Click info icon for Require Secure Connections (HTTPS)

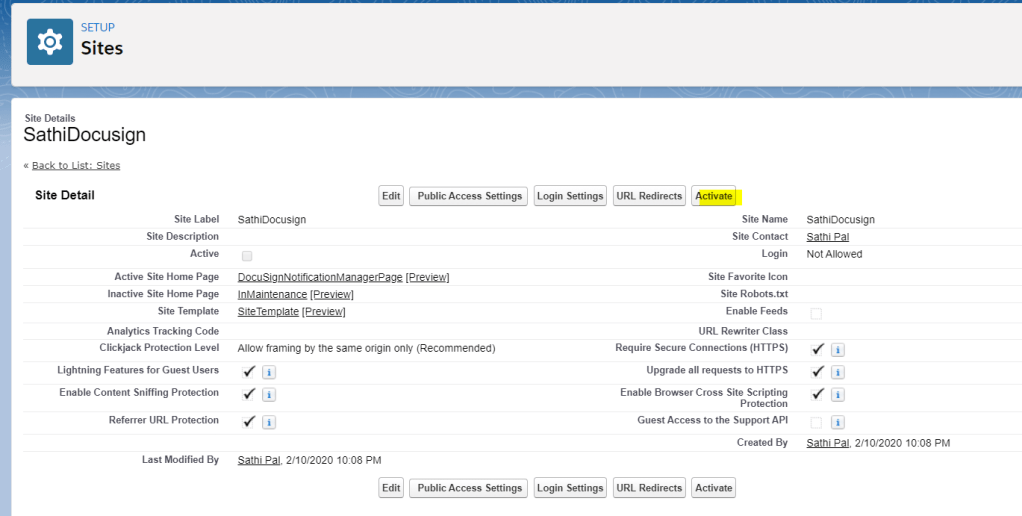(838, 349)
